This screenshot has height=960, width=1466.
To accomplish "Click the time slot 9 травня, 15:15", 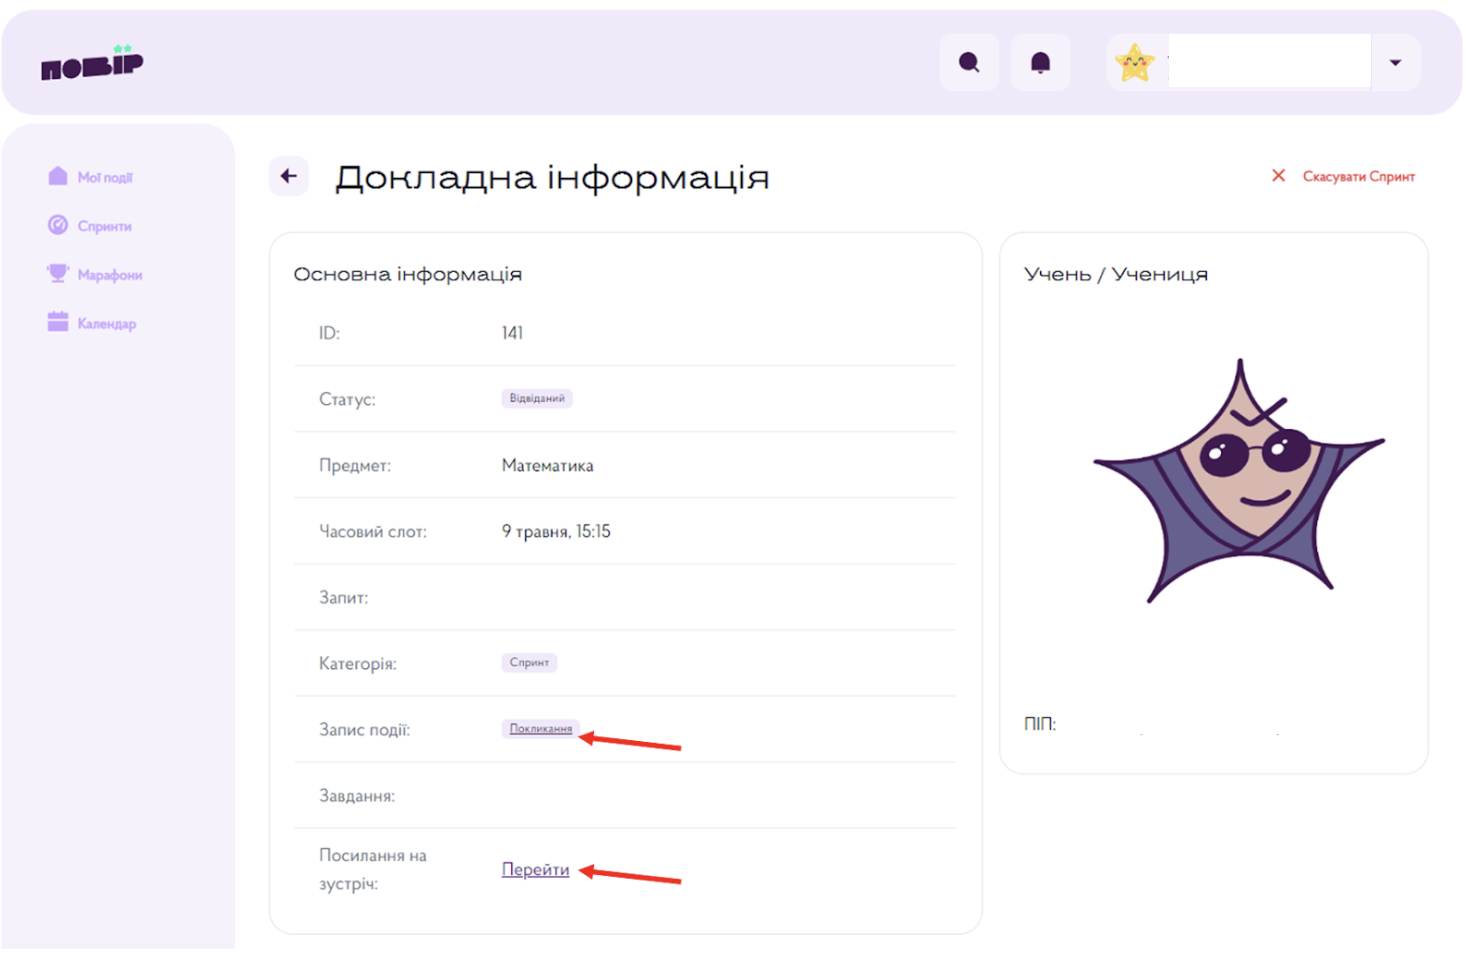I will pyautogui.click(x=556, y=532).
